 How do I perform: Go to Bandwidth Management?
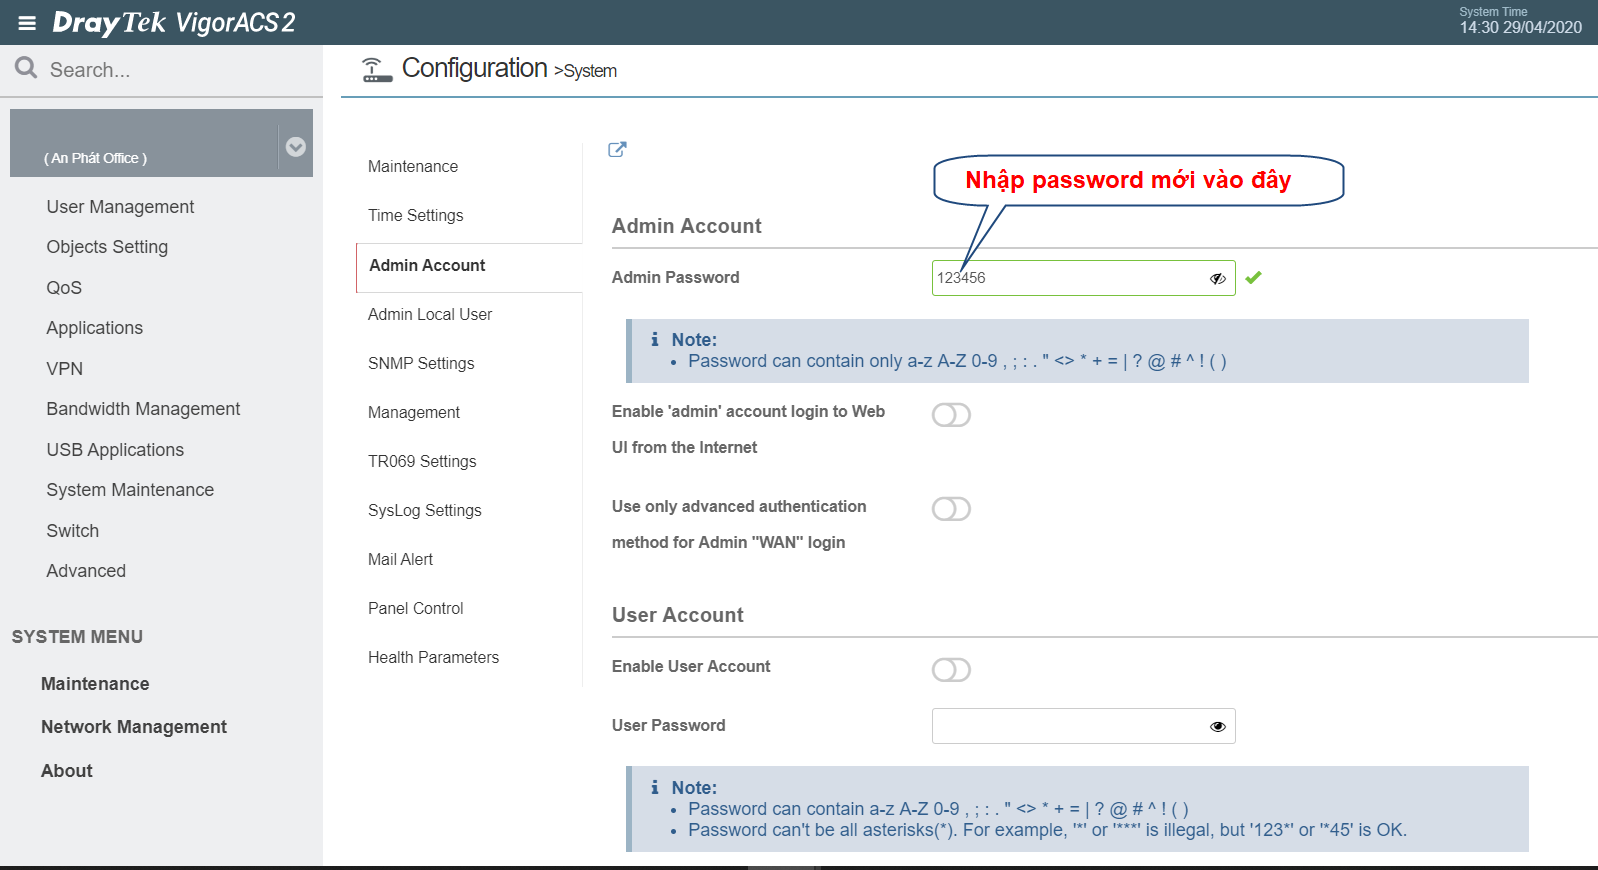(x=143, y=409)
